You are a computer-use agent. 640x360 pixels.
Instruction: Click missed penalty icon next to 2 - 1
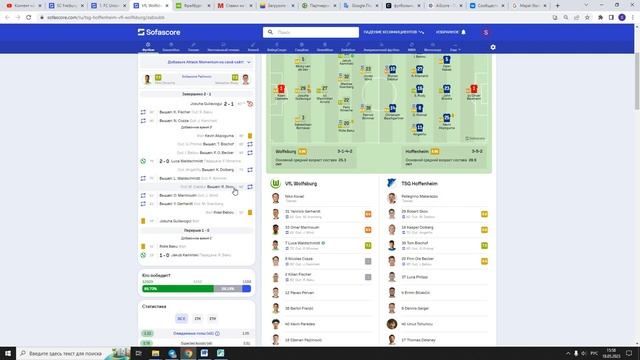pyautogui.click(x=250, y=104)
